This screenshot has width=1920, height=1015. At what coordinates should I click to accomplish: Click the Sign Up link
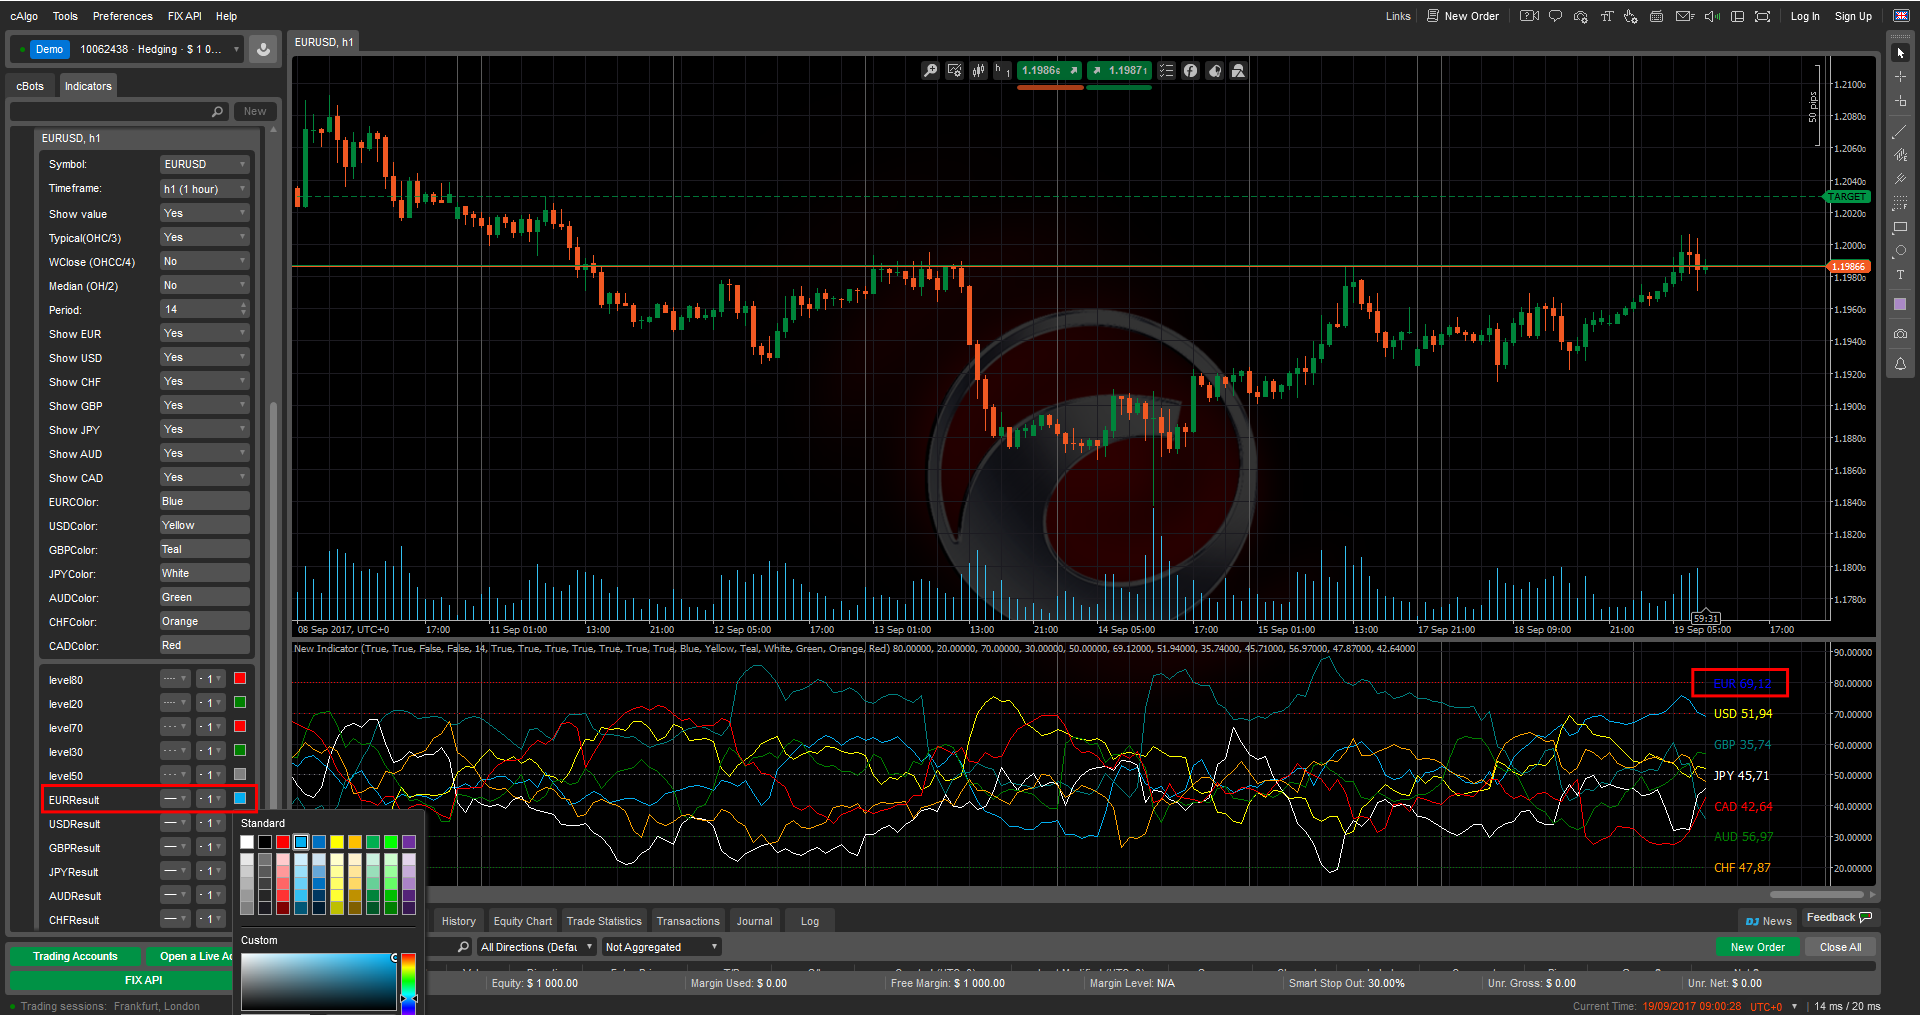pyautogui.click(x=1853, y=16)
